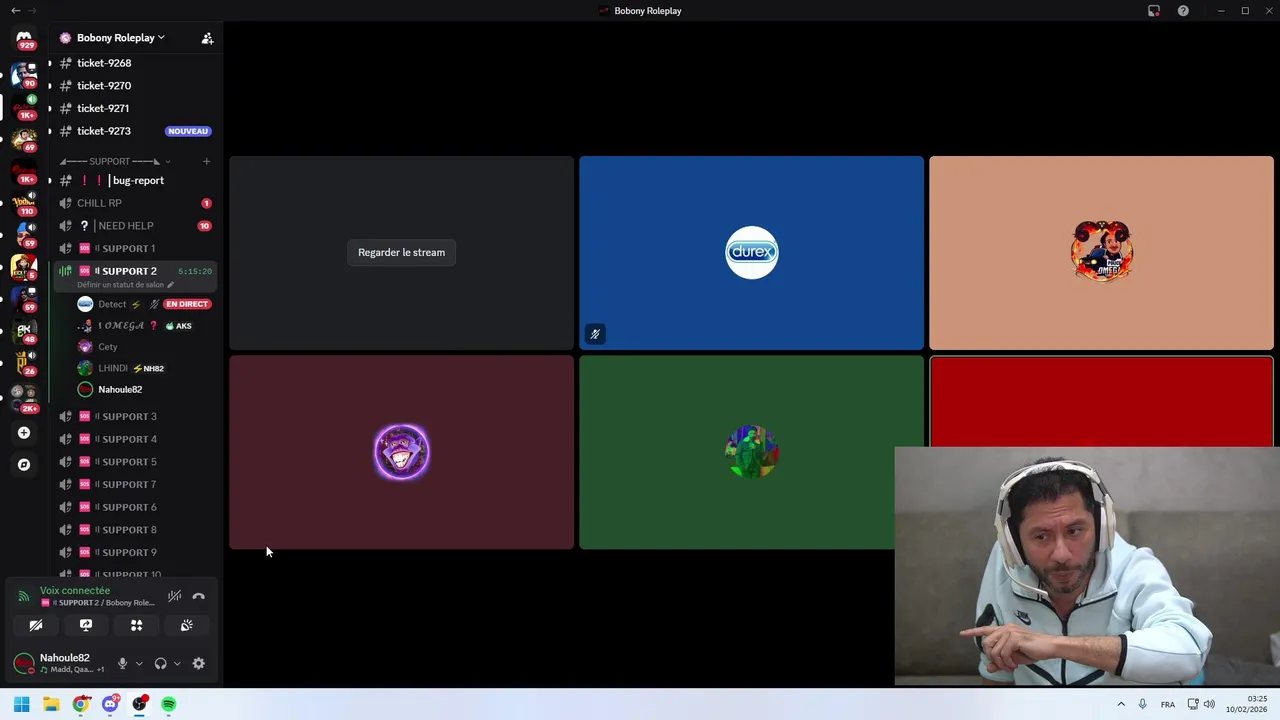
Task: Click user Detect in voice list
Action: pos(112,304)
